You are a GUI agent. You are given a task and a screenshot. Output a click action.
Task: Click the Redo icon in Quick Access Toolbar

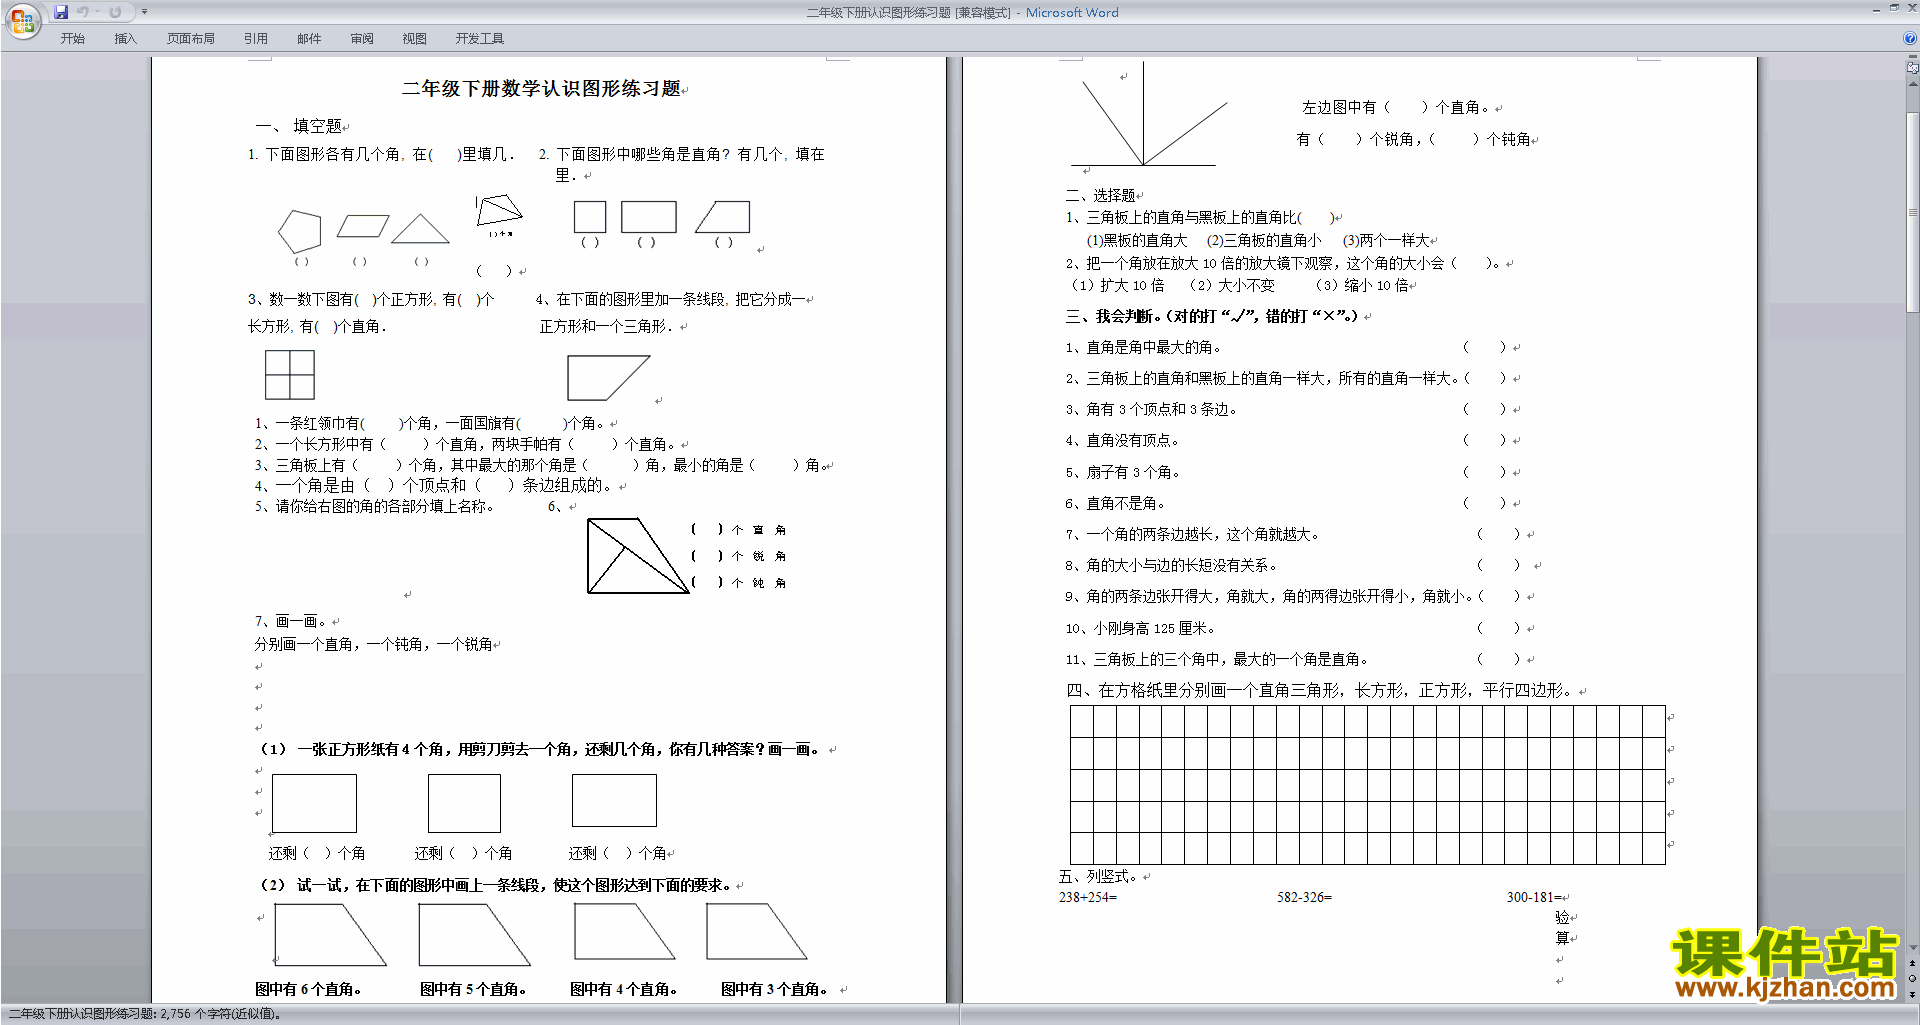tap(115, 12)
